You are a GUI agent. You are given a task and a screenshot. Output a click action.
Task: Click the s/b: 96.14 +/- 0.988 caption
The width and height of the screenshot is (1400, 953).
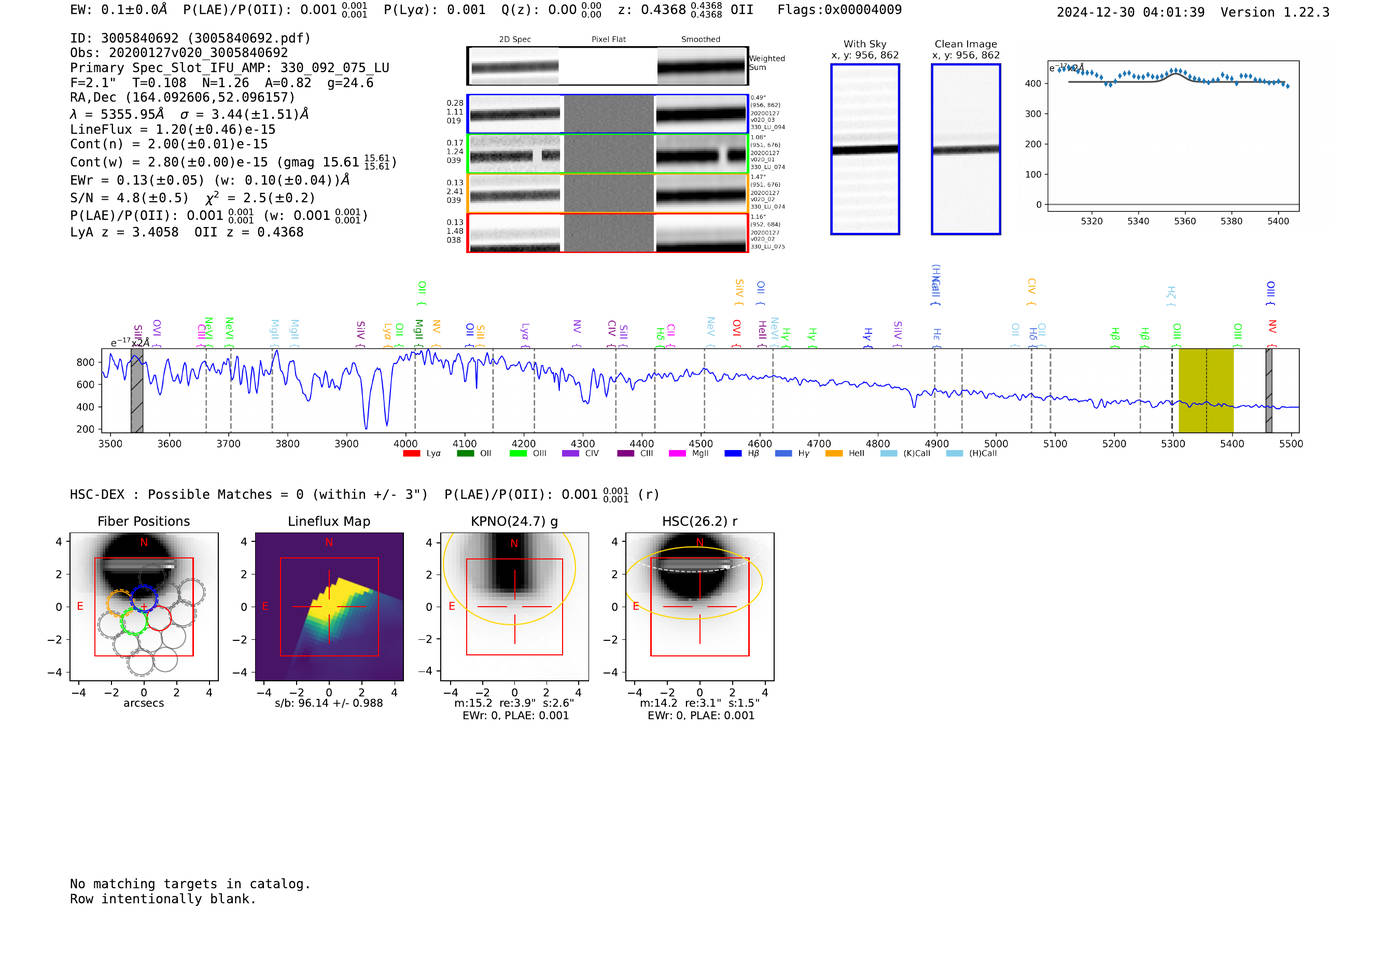point(329,703)
